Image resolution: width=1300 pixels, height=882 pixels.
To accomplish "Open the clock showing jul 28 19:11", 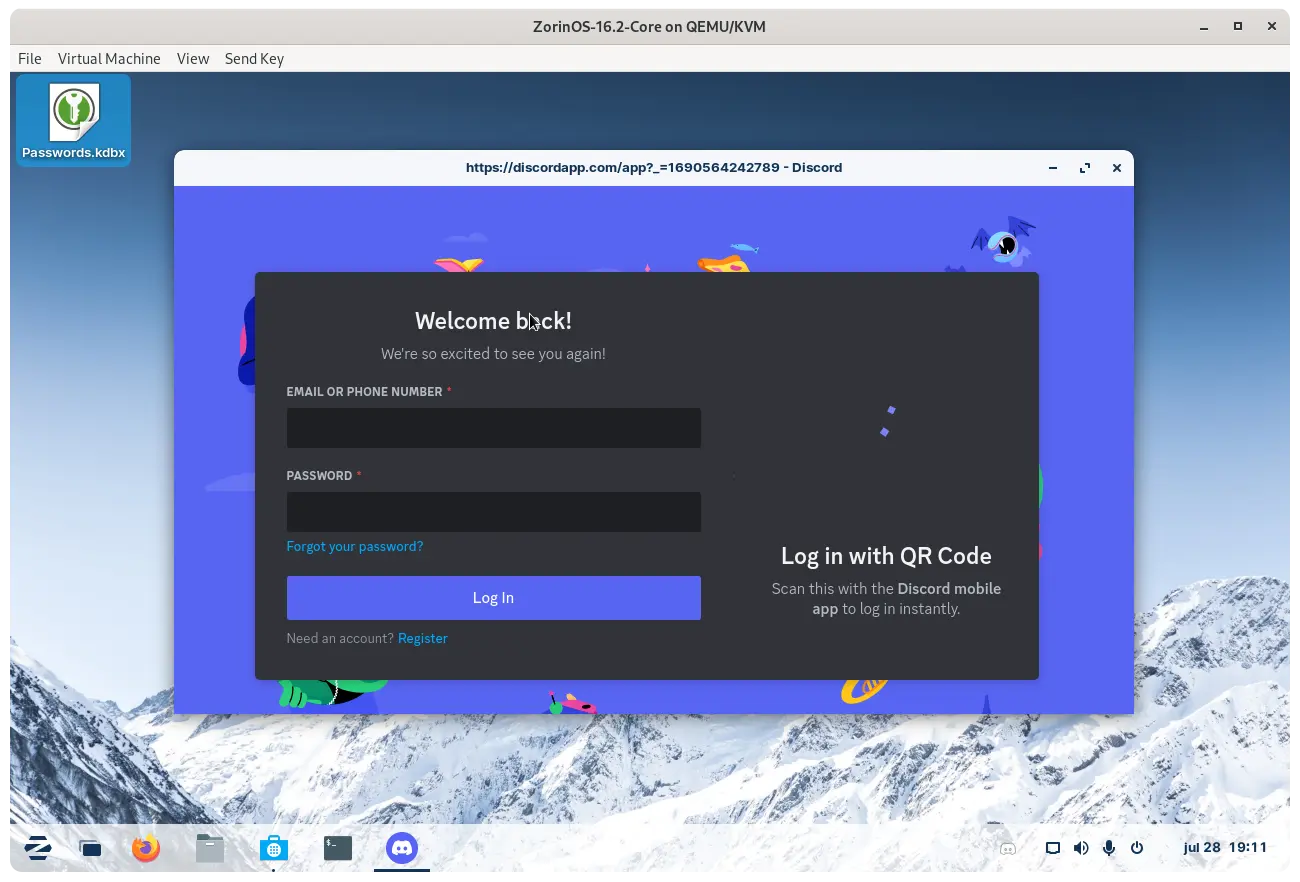I will click(x=1225, y=848).
